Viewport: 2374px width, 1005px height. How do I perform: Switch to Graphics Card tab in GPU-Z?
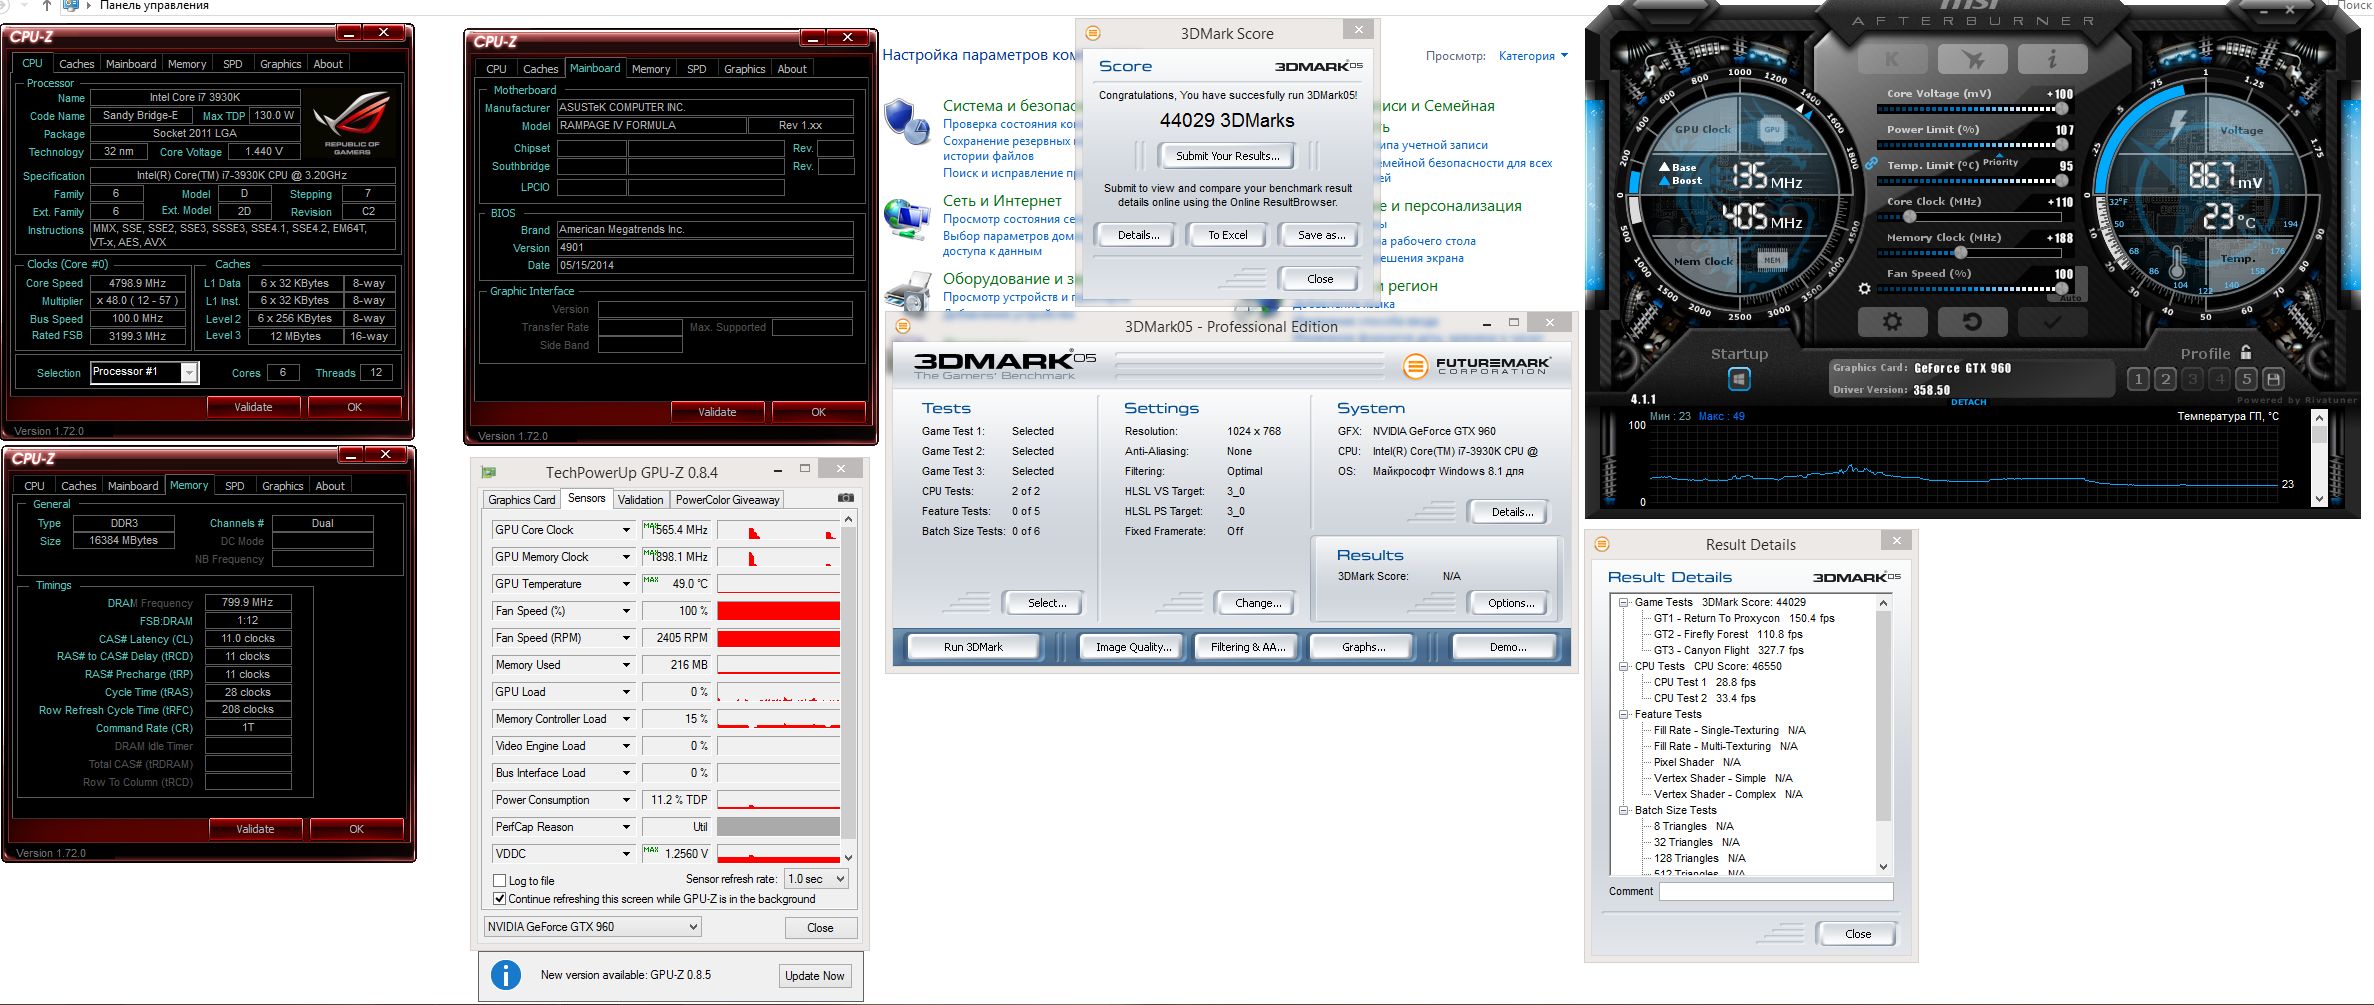[521, 499]
